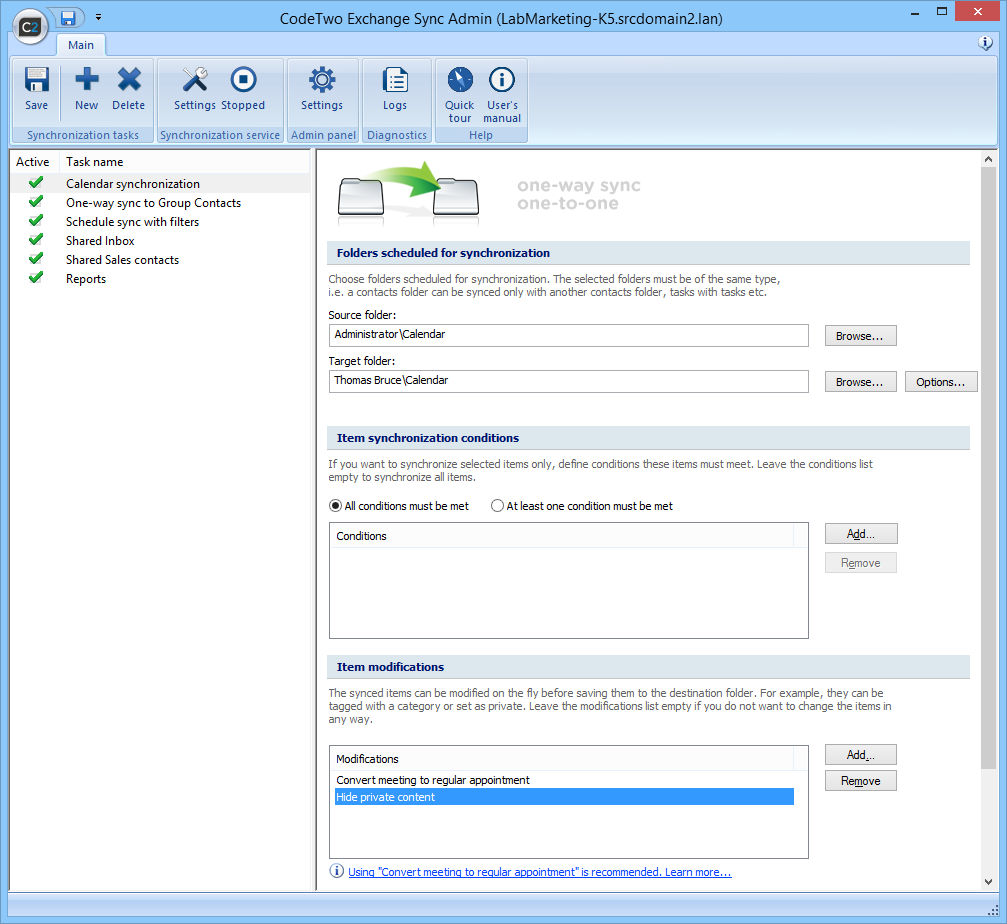Toggle active checkmark for Calendar synchronization
This screenshot has width=1007, height=924.
36,183
